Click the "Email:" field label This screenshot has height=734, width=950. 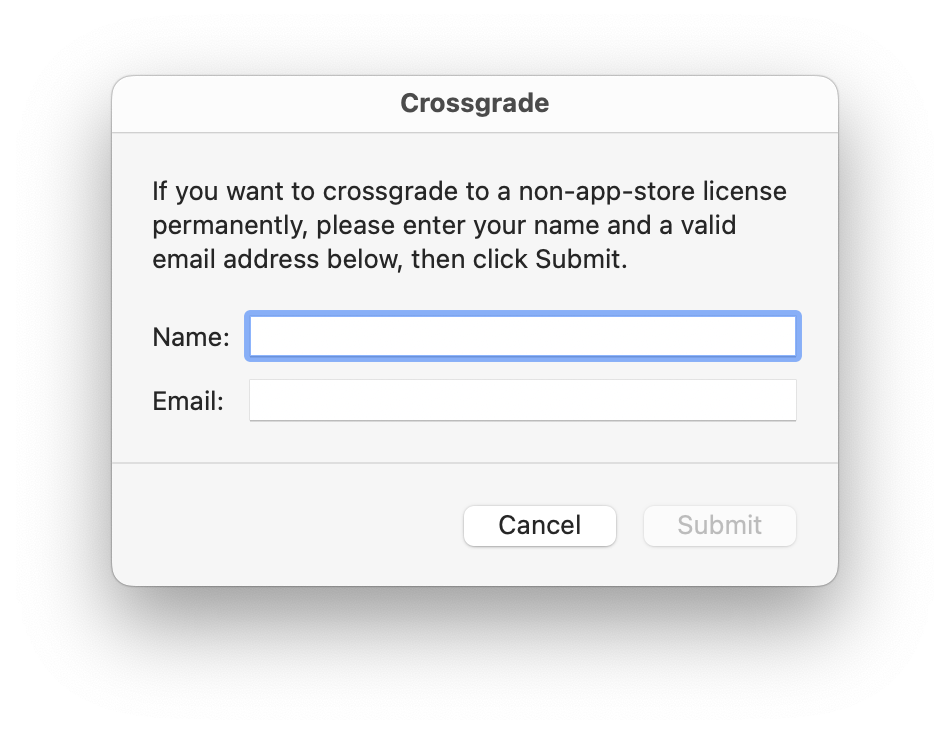point(188,401)
